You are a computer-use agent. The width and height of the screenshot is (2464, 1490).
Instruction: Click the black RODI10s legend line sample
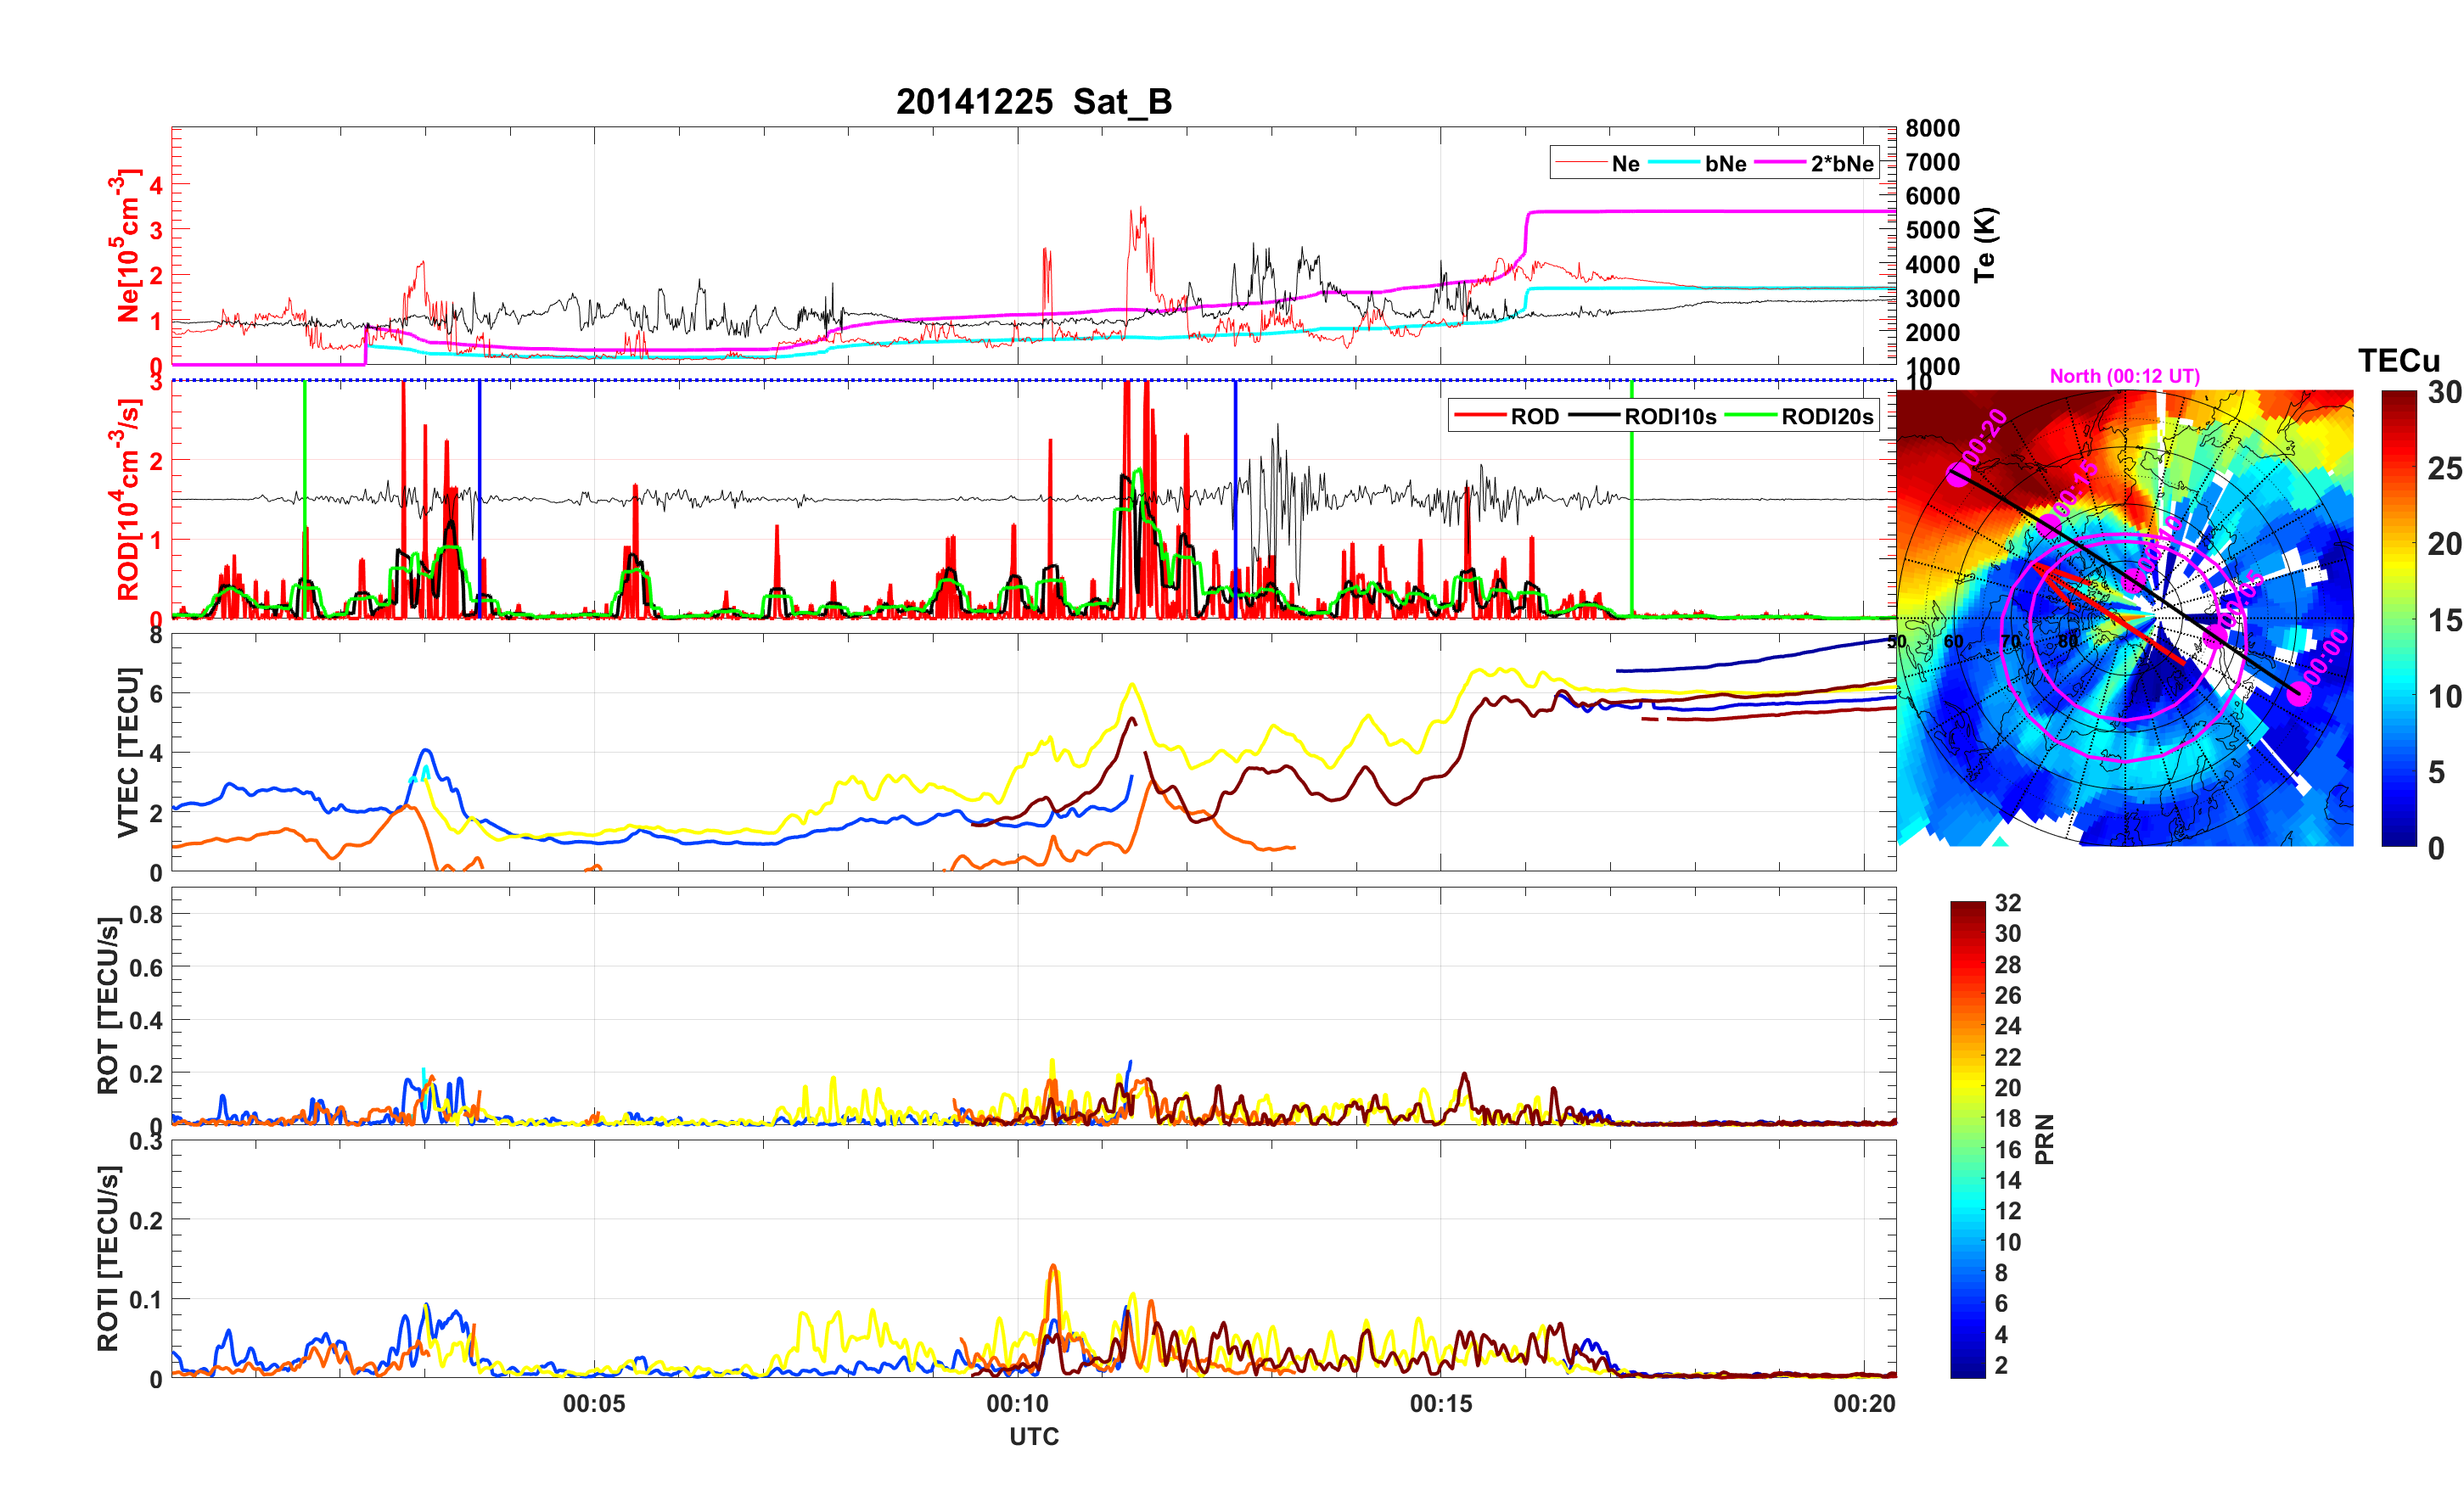1594,416
